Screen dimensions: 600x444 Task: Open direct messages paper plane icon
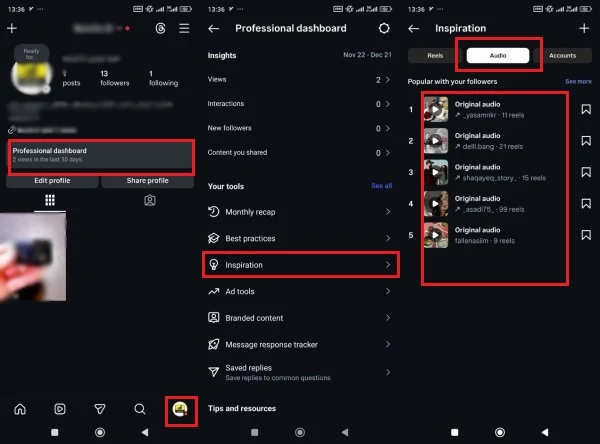click(100, 409)
